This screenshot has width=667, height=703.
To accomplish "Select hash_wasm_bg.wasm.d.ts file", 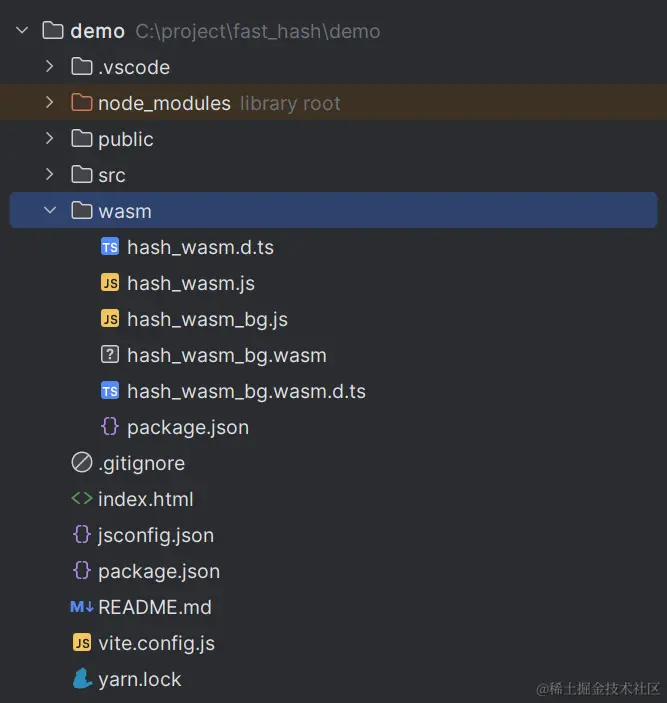I will pos(246,391).
